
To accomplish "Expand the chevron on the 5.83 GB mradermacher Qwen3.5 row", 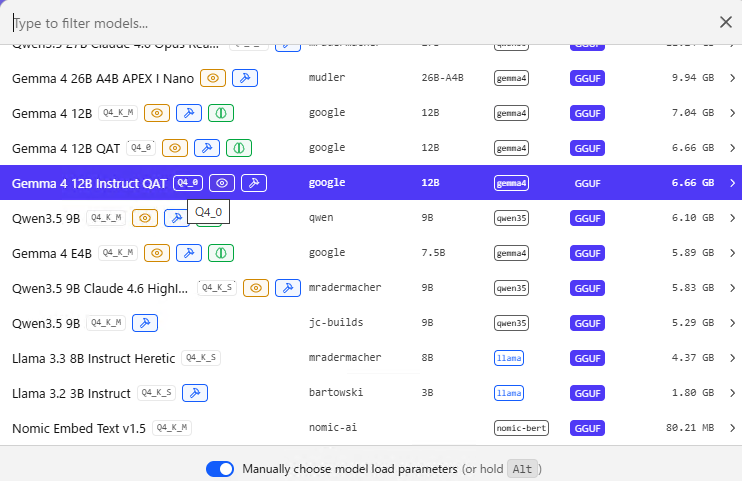I will 732,288.
